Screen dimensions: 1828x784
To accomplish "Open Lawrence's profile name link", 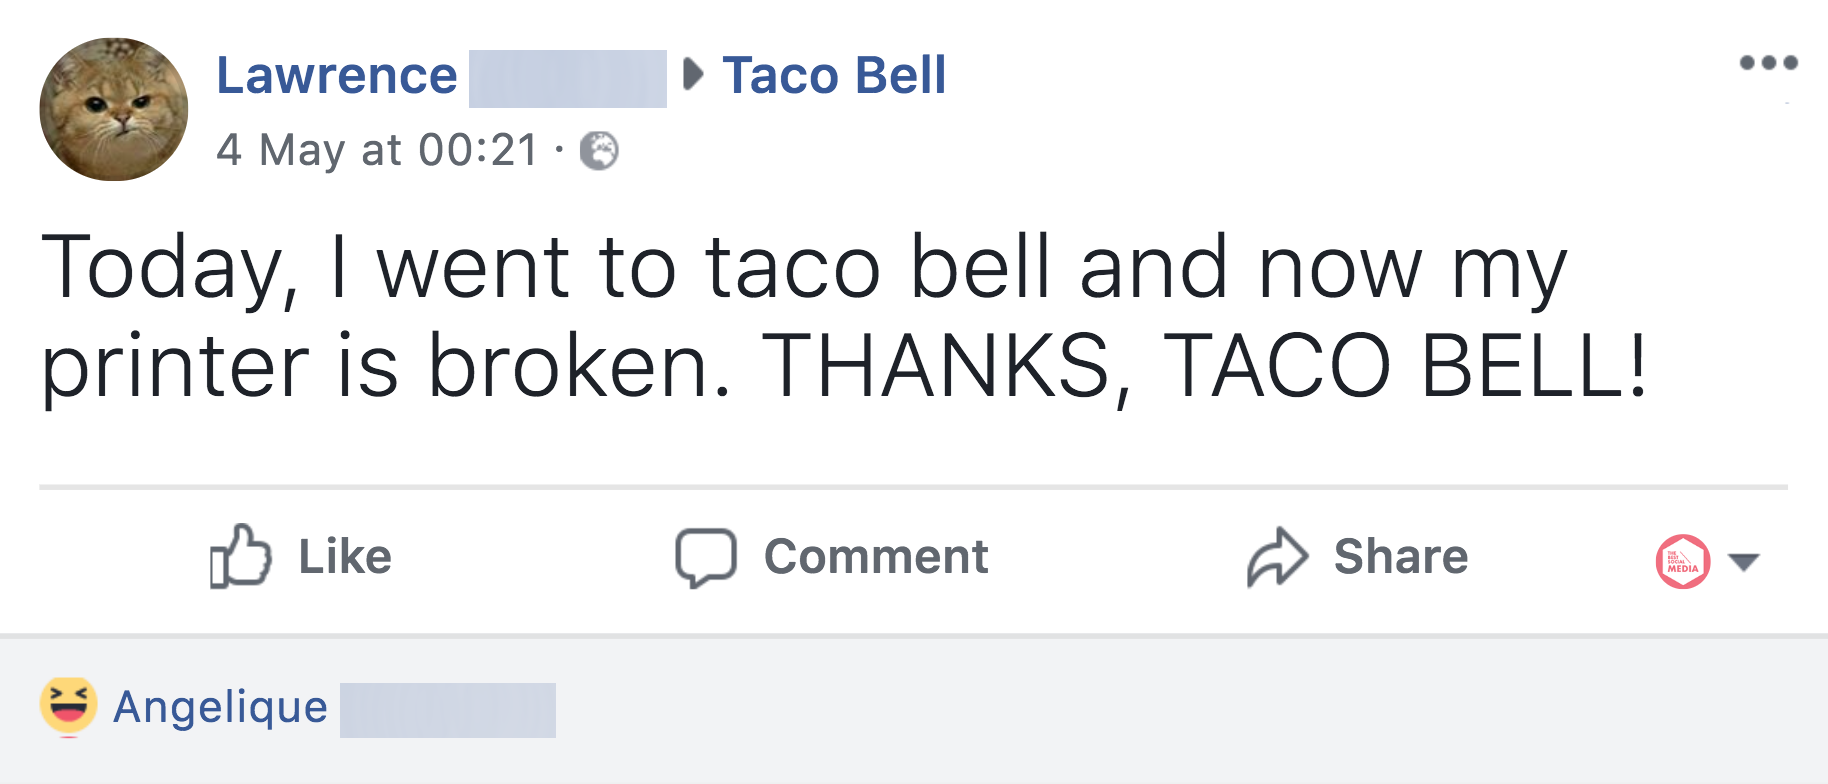I will (x=337, y=76).
